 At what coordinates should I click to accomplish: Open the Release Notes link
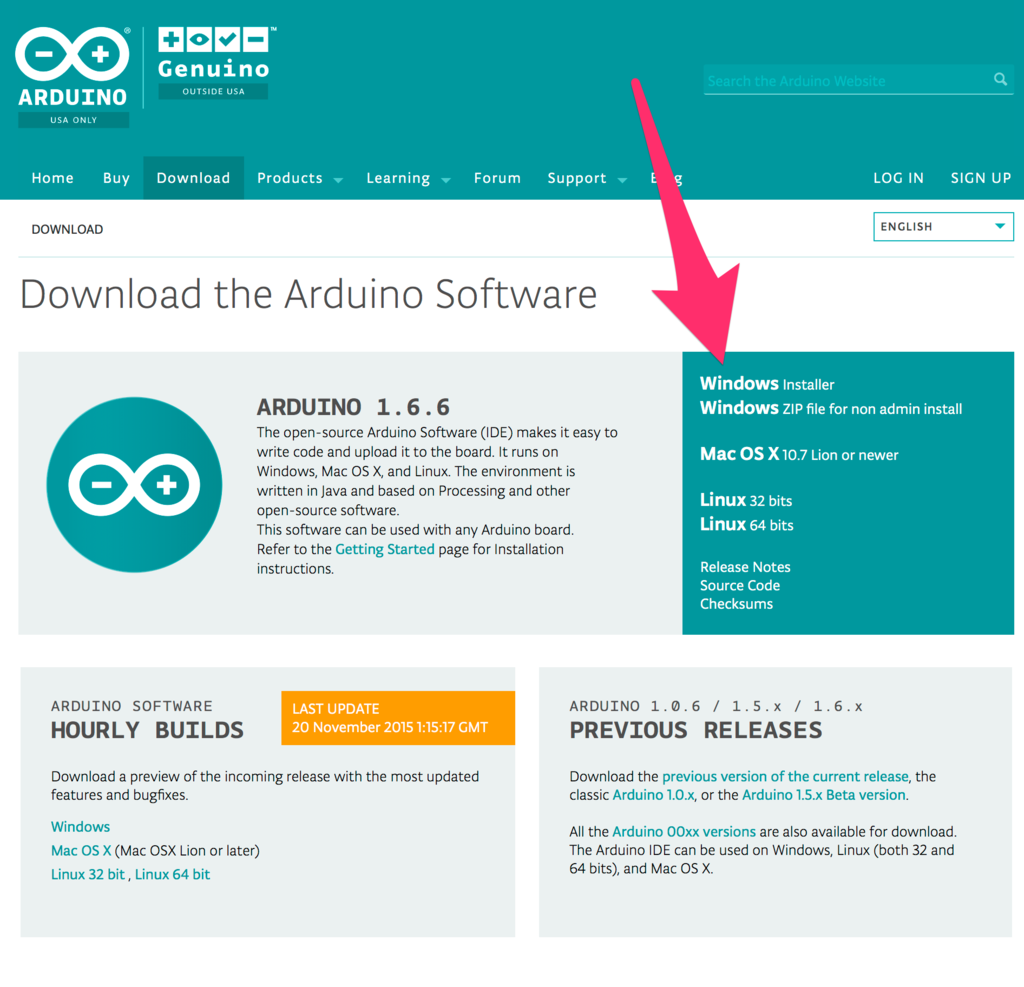click(745, 567)
